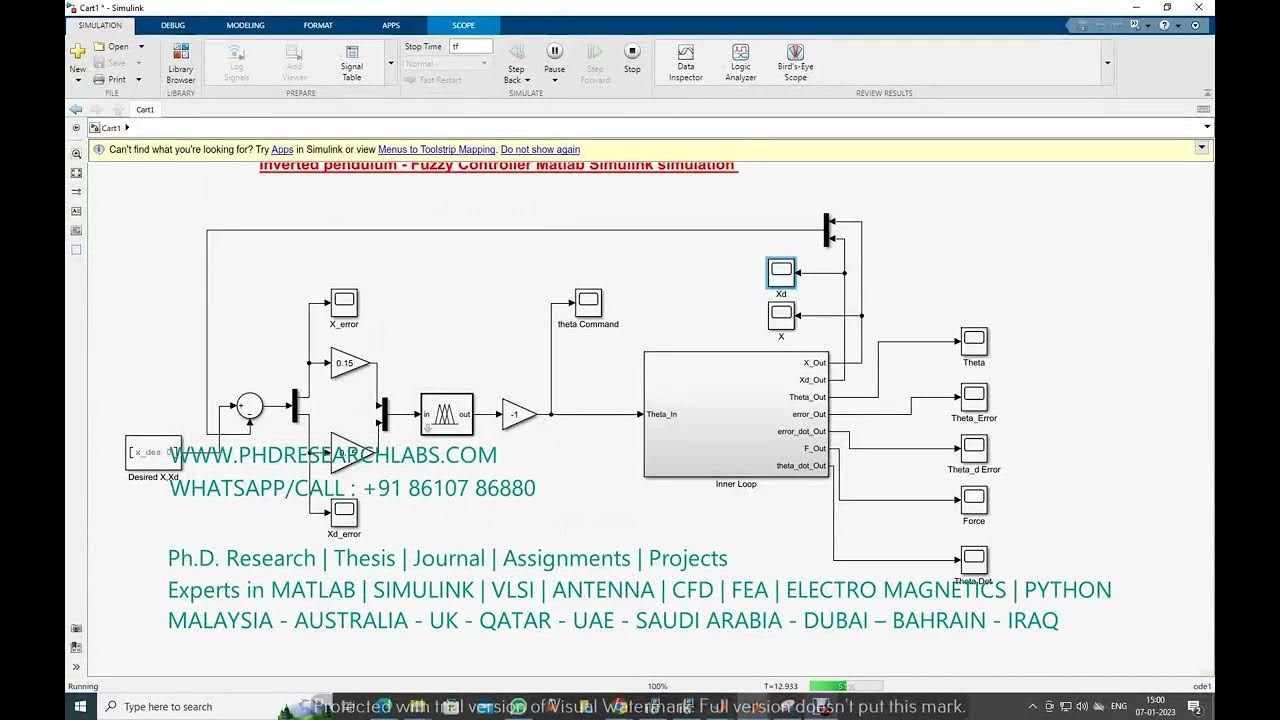The width and height of the screenshot is (1280, 720).
Task: Click the Apps link in the notification
Action: pos(282,150)
